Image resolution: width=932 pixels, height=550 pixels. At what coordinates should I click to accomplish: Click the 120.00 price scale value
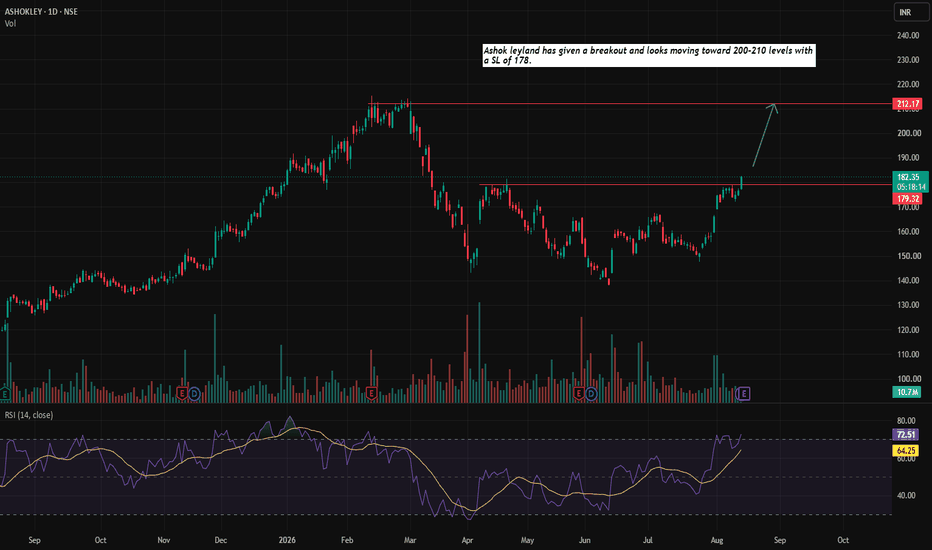[908, 330]
